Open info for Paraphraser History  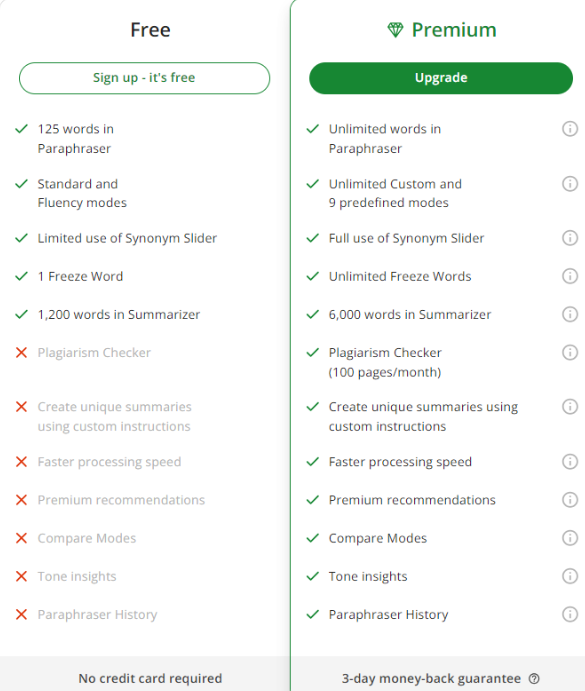click(x=570, y=614)
